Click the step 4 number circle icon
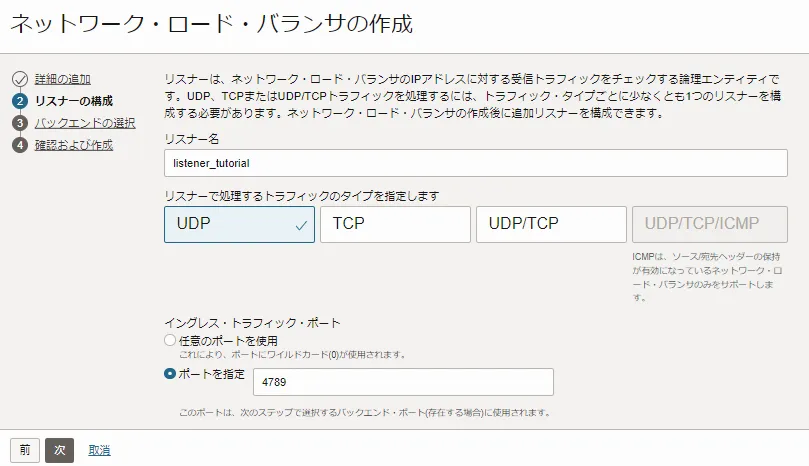The width and height of the screenshot is (809, 466). click(19, 145)
